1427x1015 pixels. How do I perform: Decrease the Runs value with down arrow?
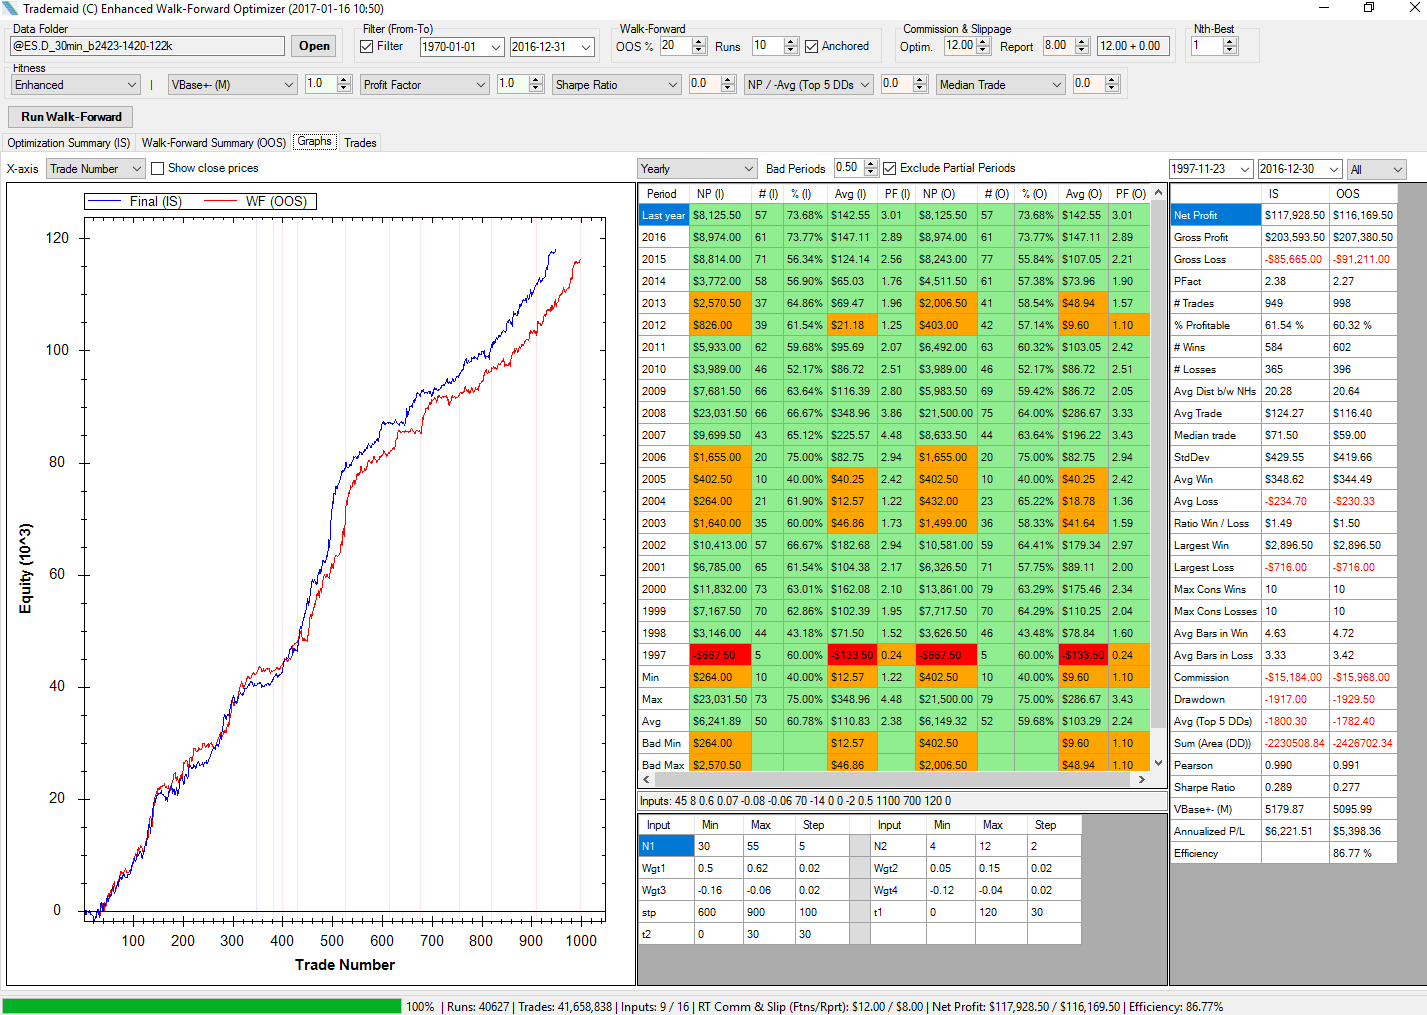click(791, 50)
